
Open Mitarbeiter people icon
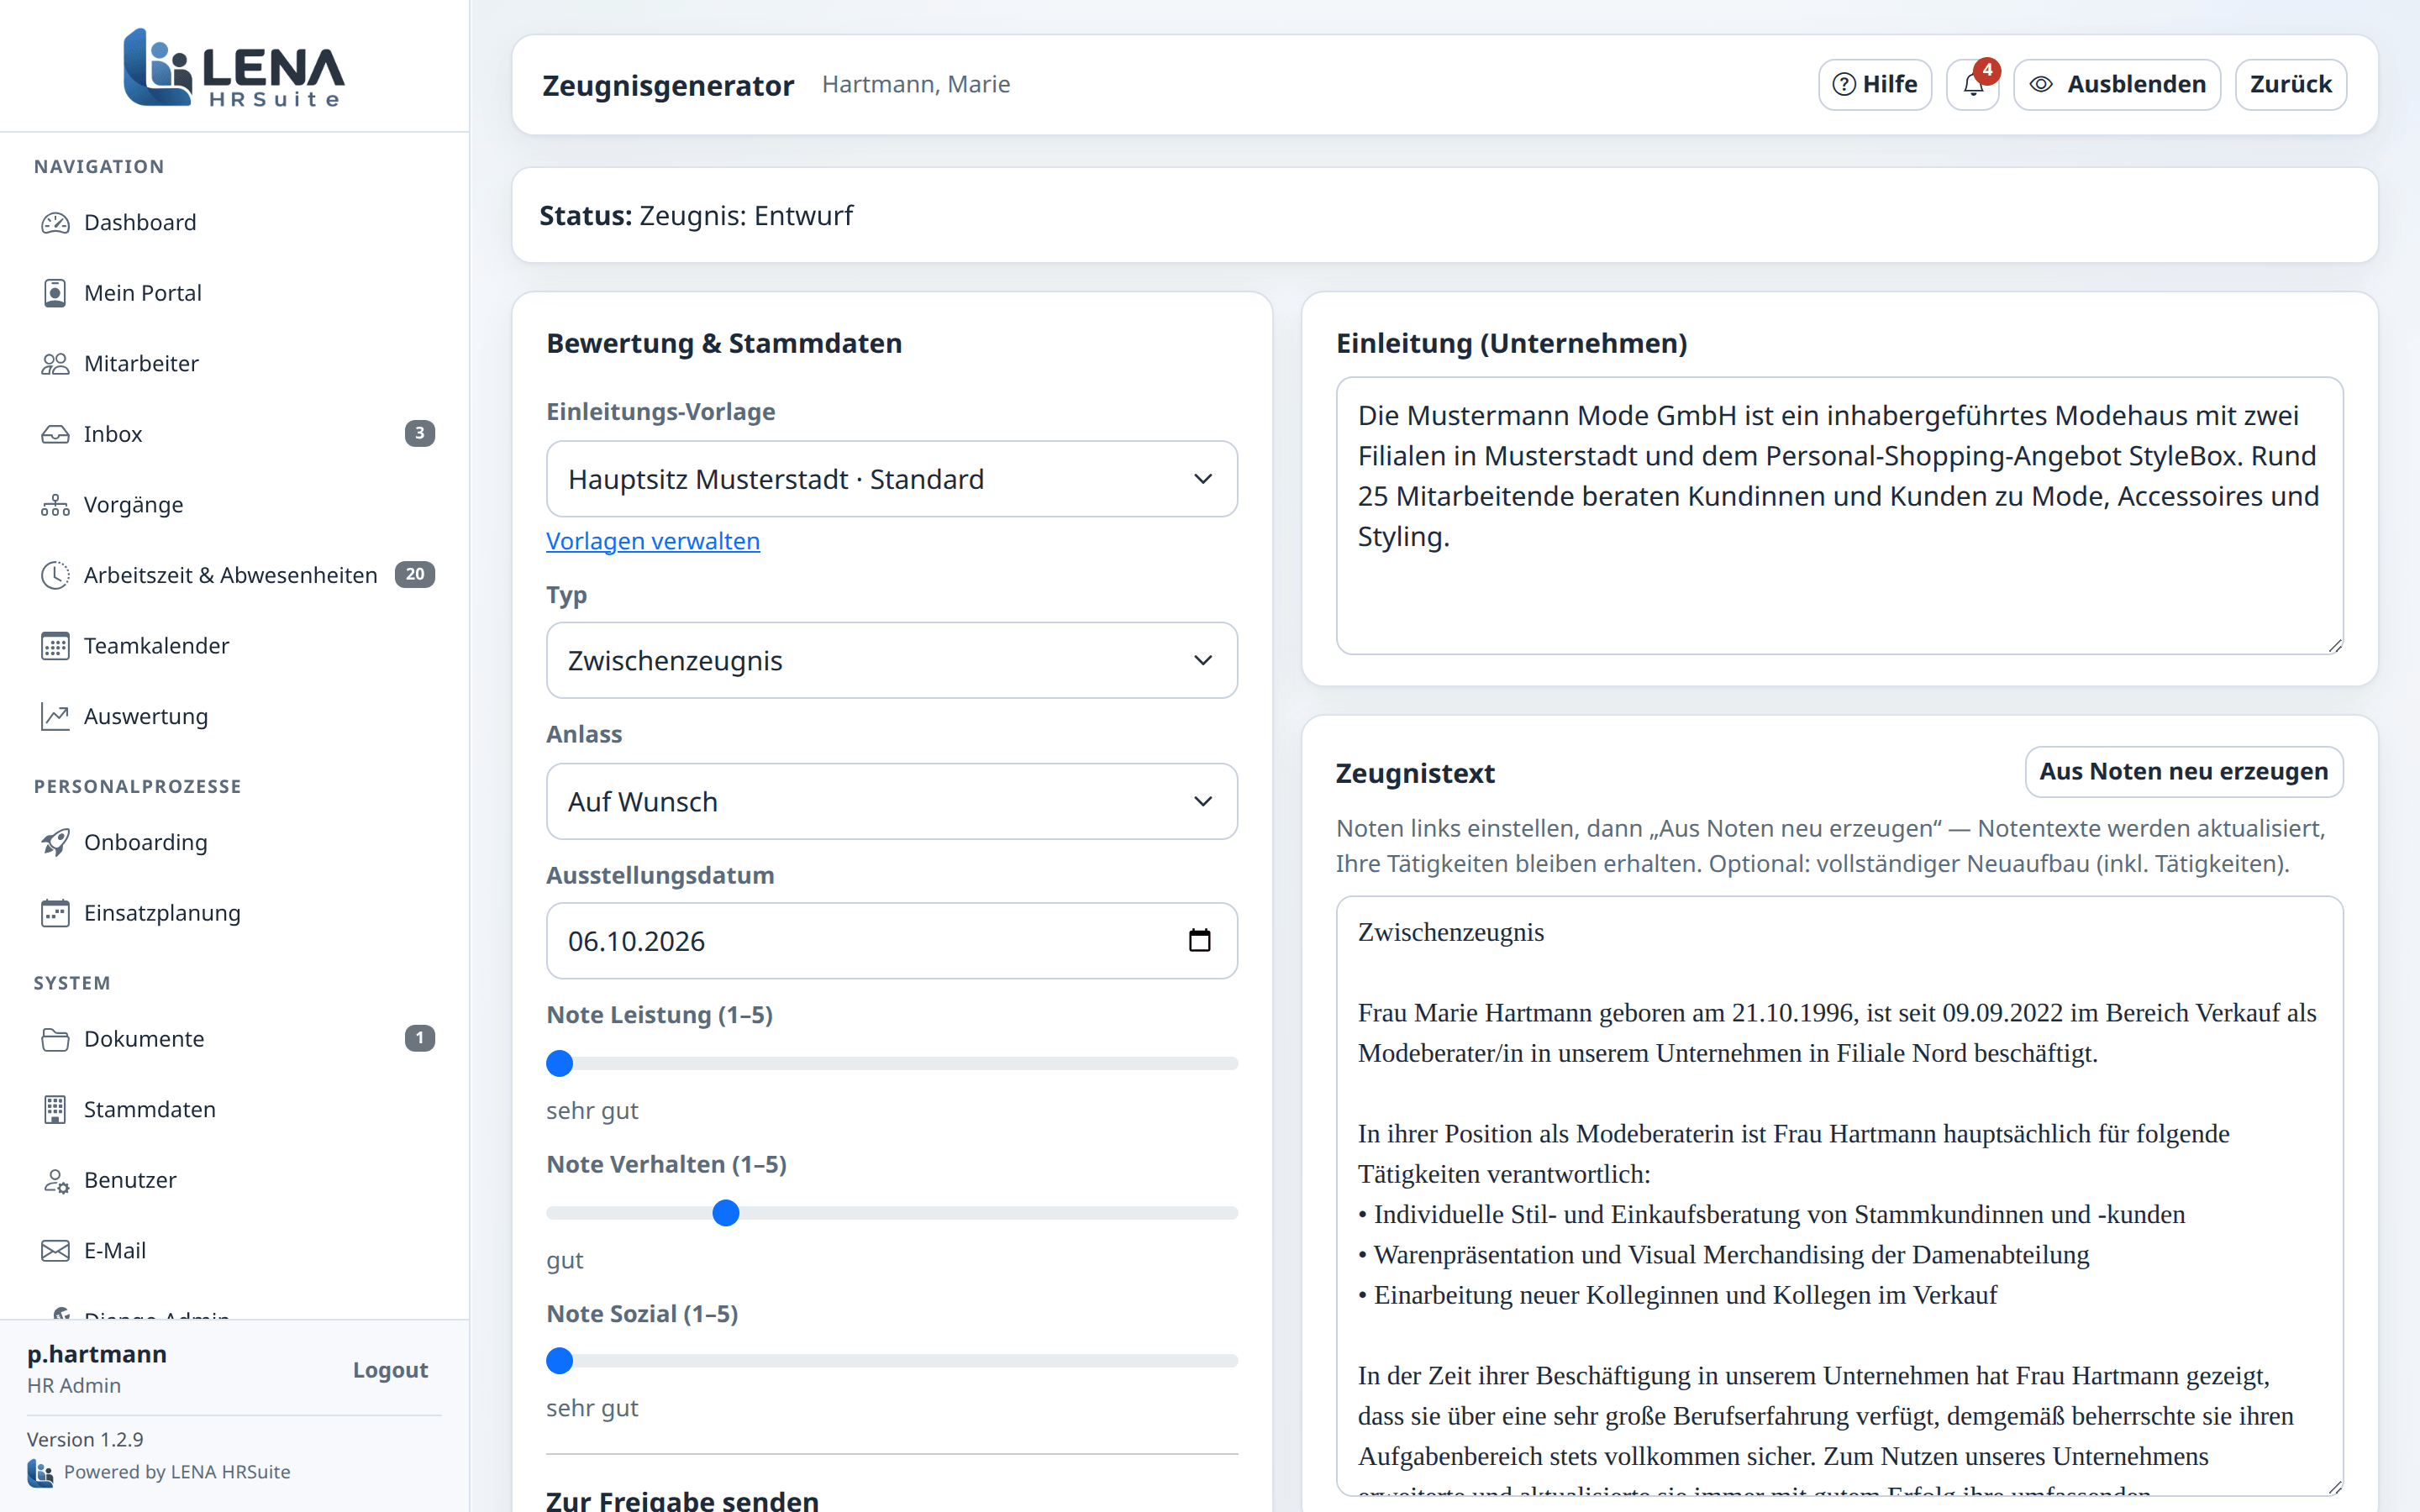point(55,364)
